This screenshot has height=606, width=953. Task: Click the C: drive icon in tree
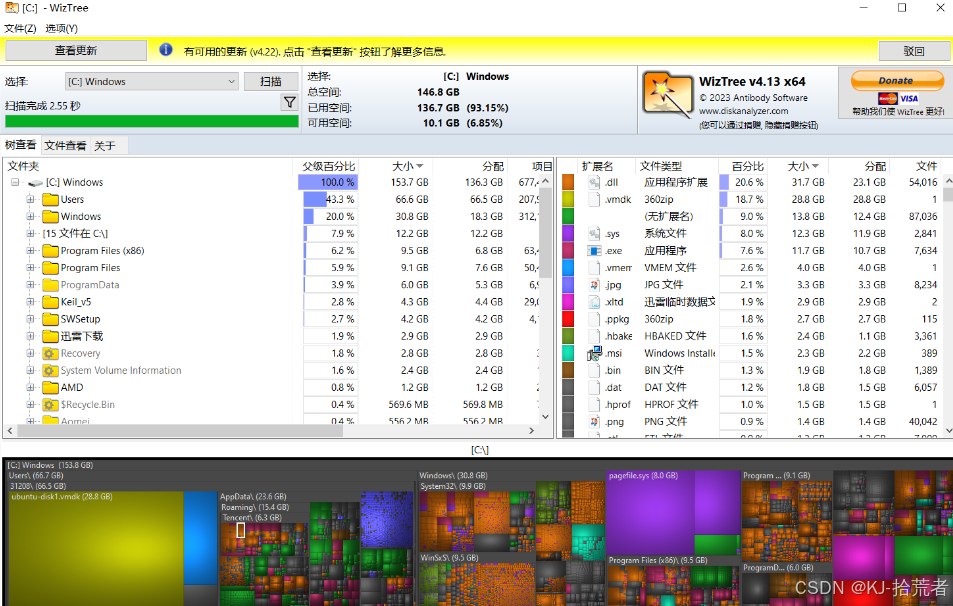pos(35,183)
